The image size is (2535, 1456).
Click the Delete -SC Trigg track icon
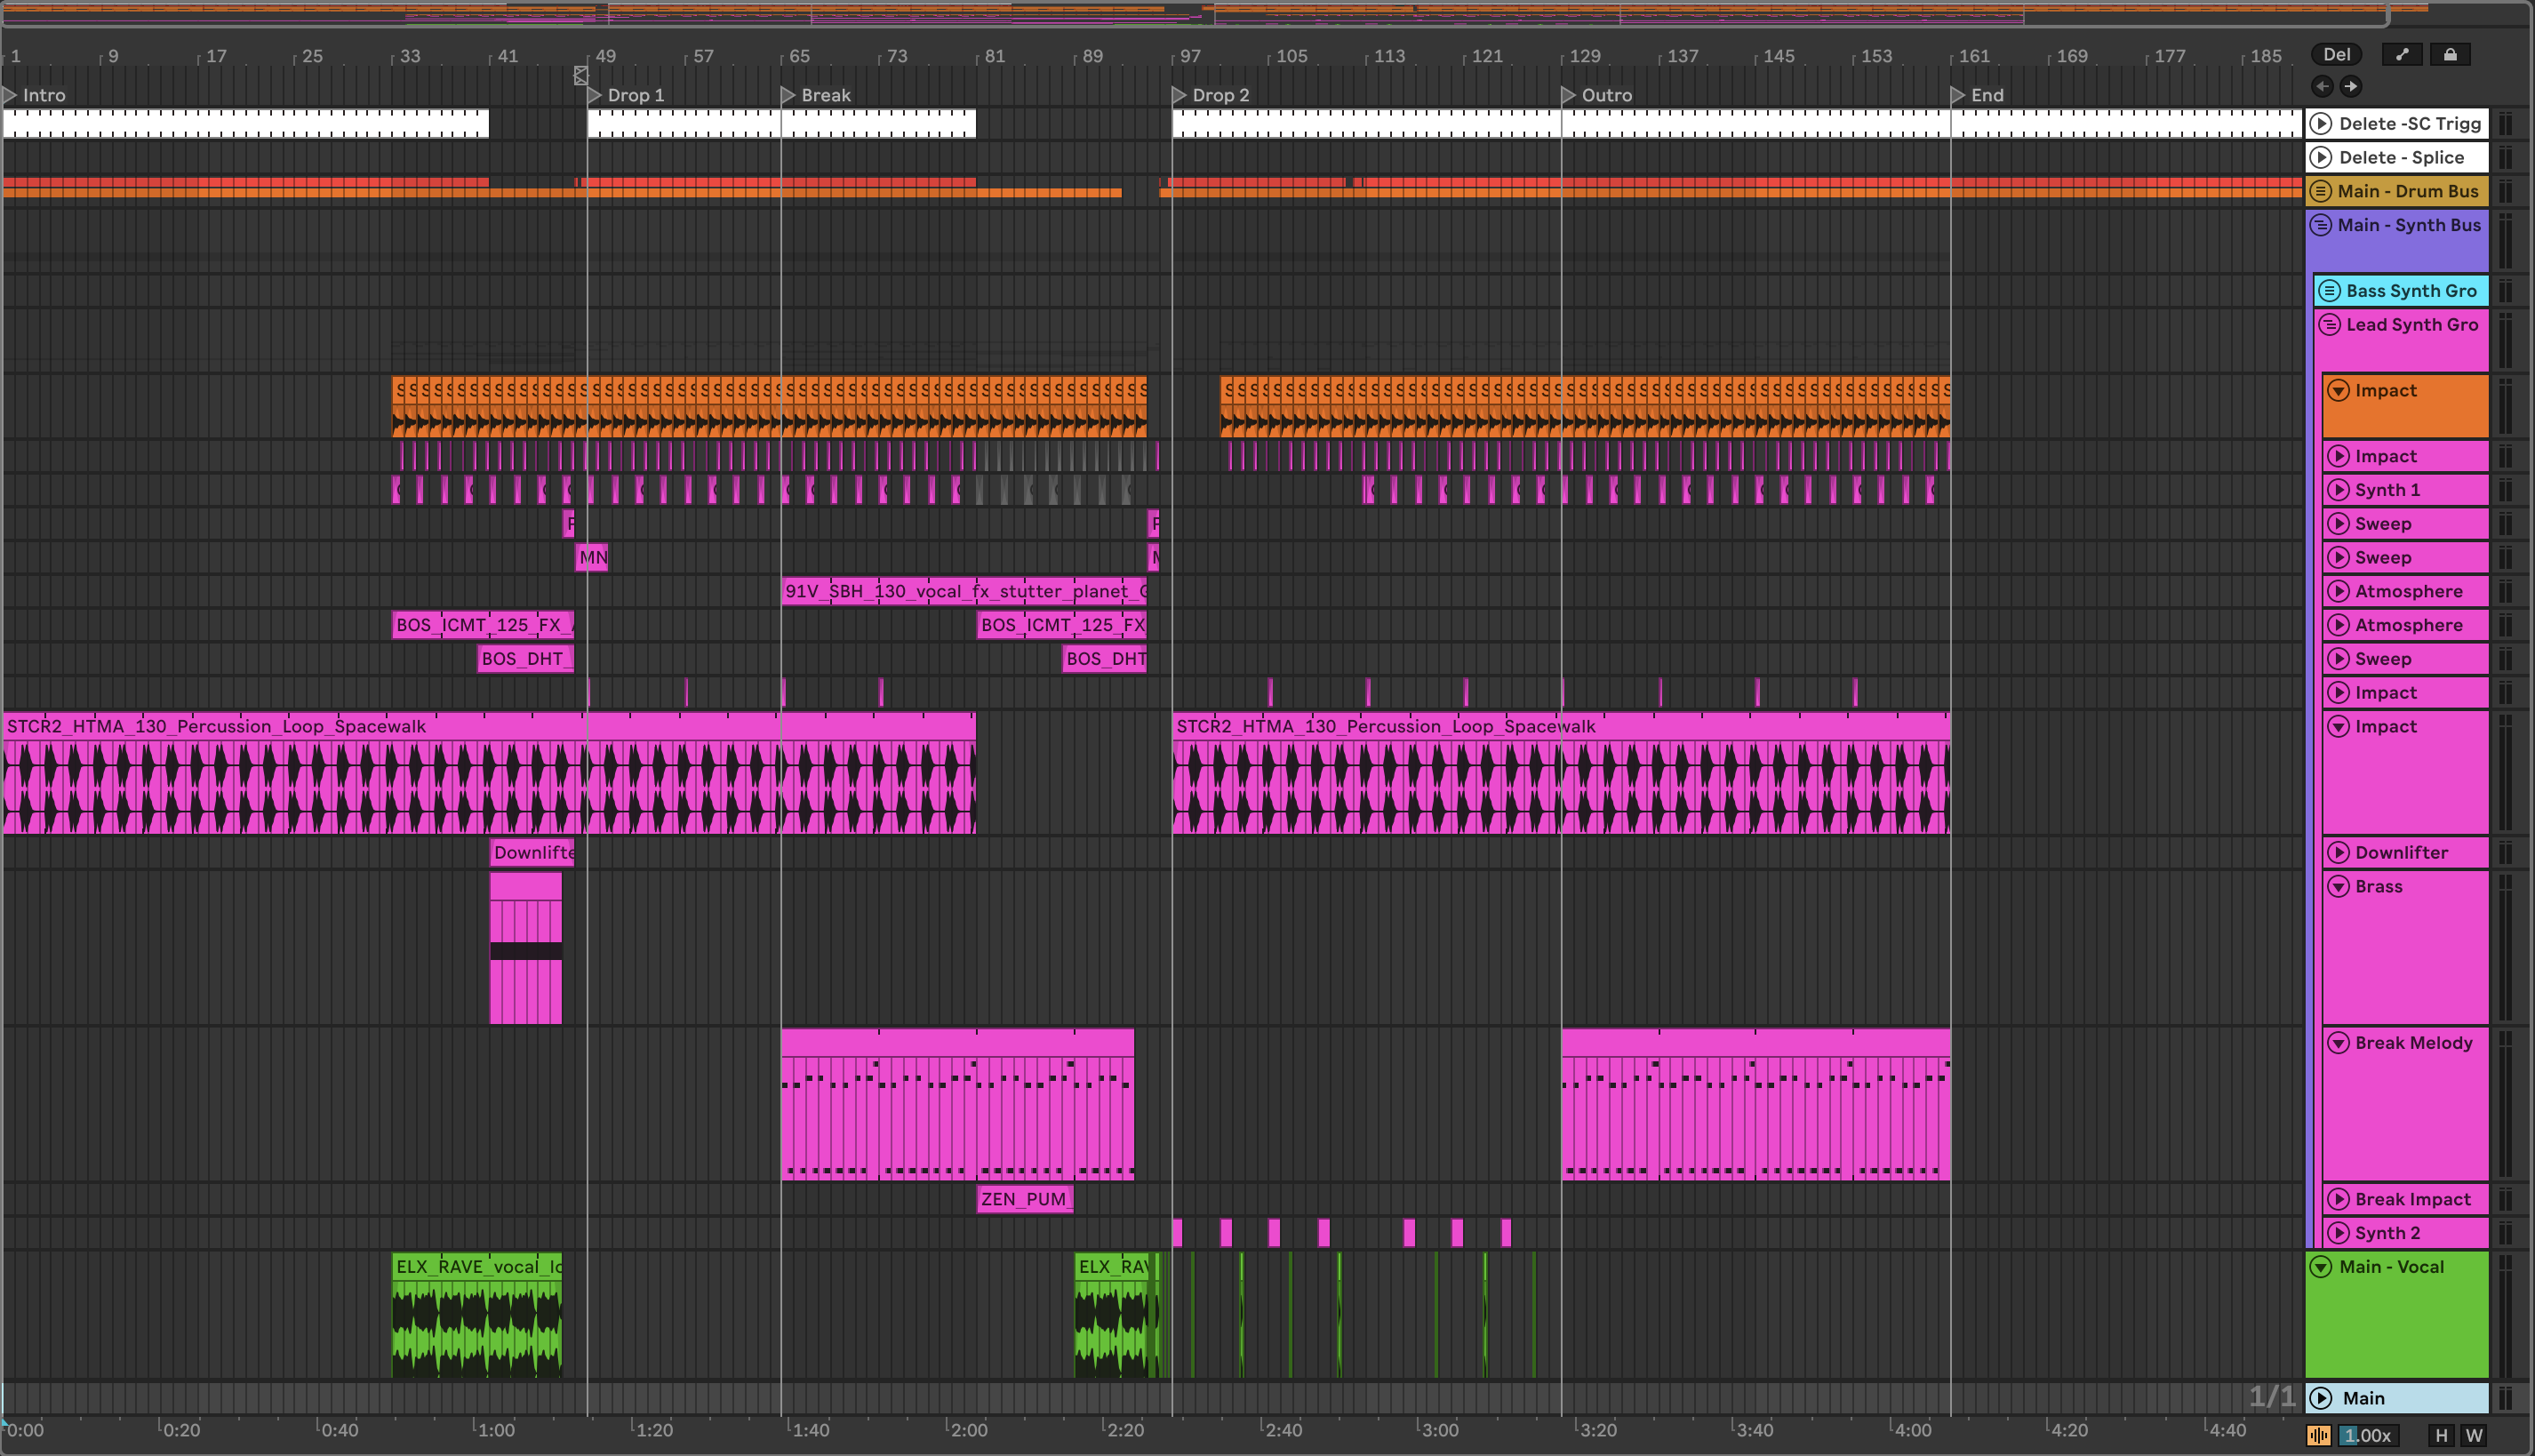click(2322, 124)
